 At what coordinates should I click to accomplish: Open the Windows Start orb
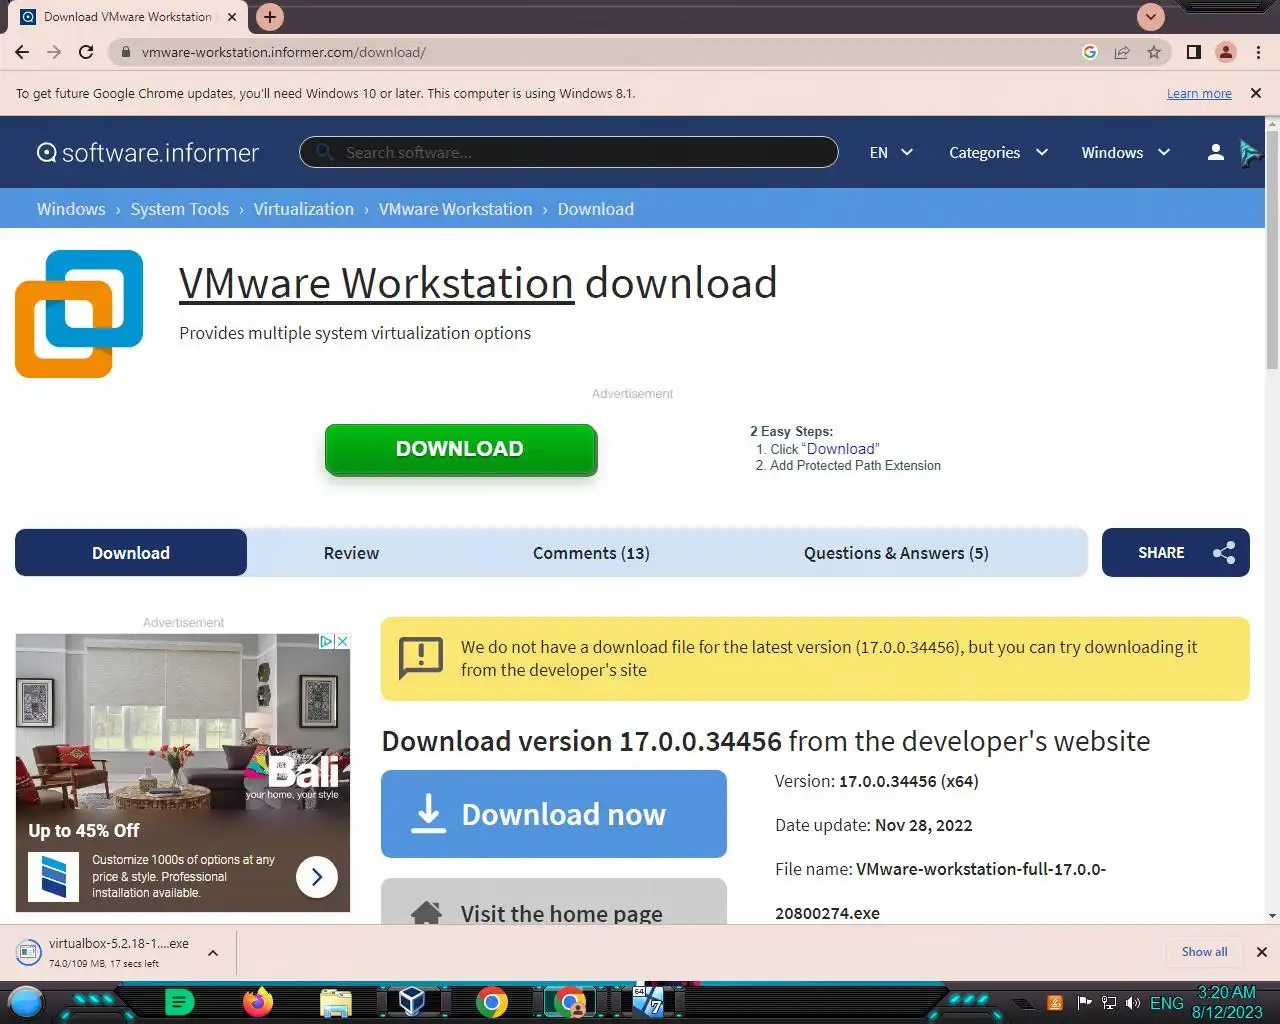click(26, 1002)
